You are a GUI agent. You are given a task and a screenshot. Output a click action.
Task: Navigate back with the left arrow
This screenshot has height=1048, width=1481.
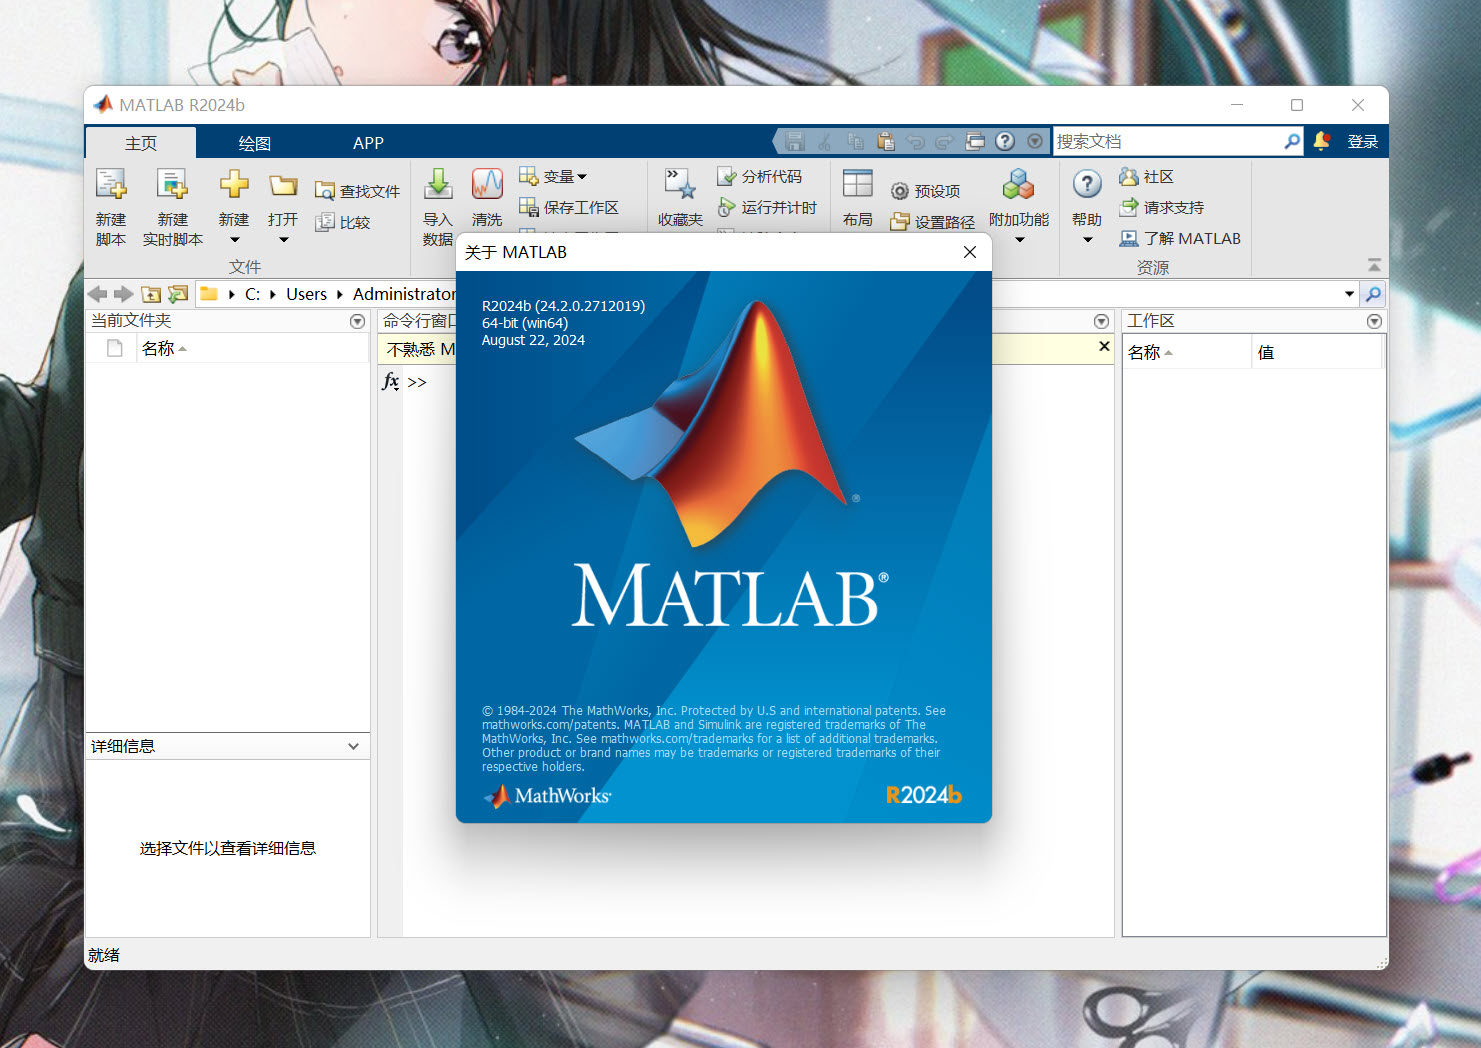coord(98,294)
